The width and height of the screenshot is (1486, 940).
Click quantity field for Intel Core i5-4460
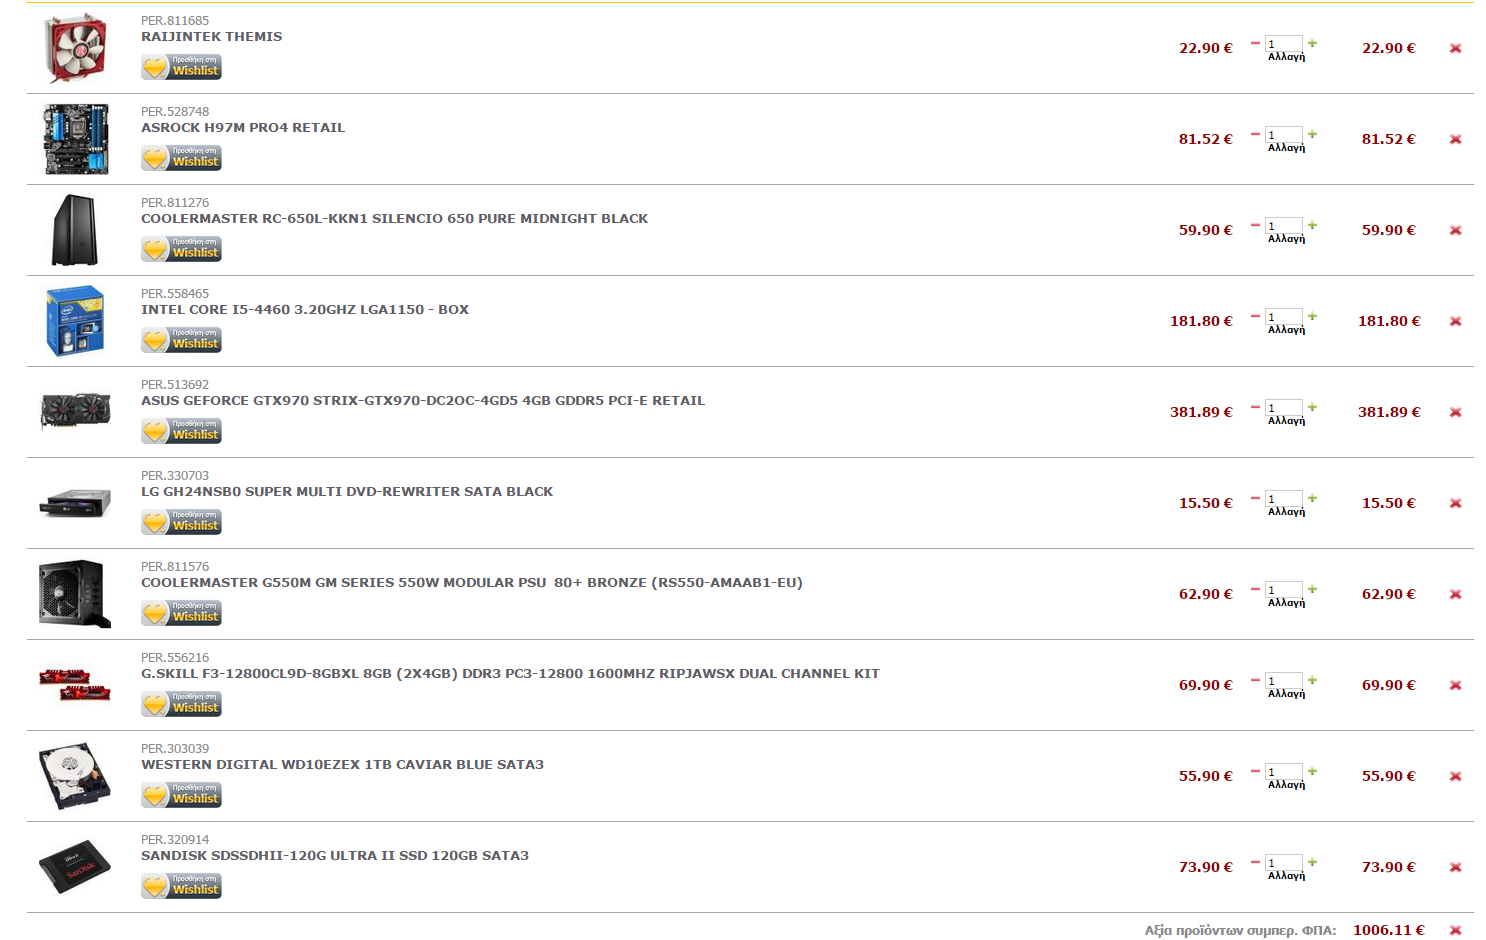point(1284,317)
